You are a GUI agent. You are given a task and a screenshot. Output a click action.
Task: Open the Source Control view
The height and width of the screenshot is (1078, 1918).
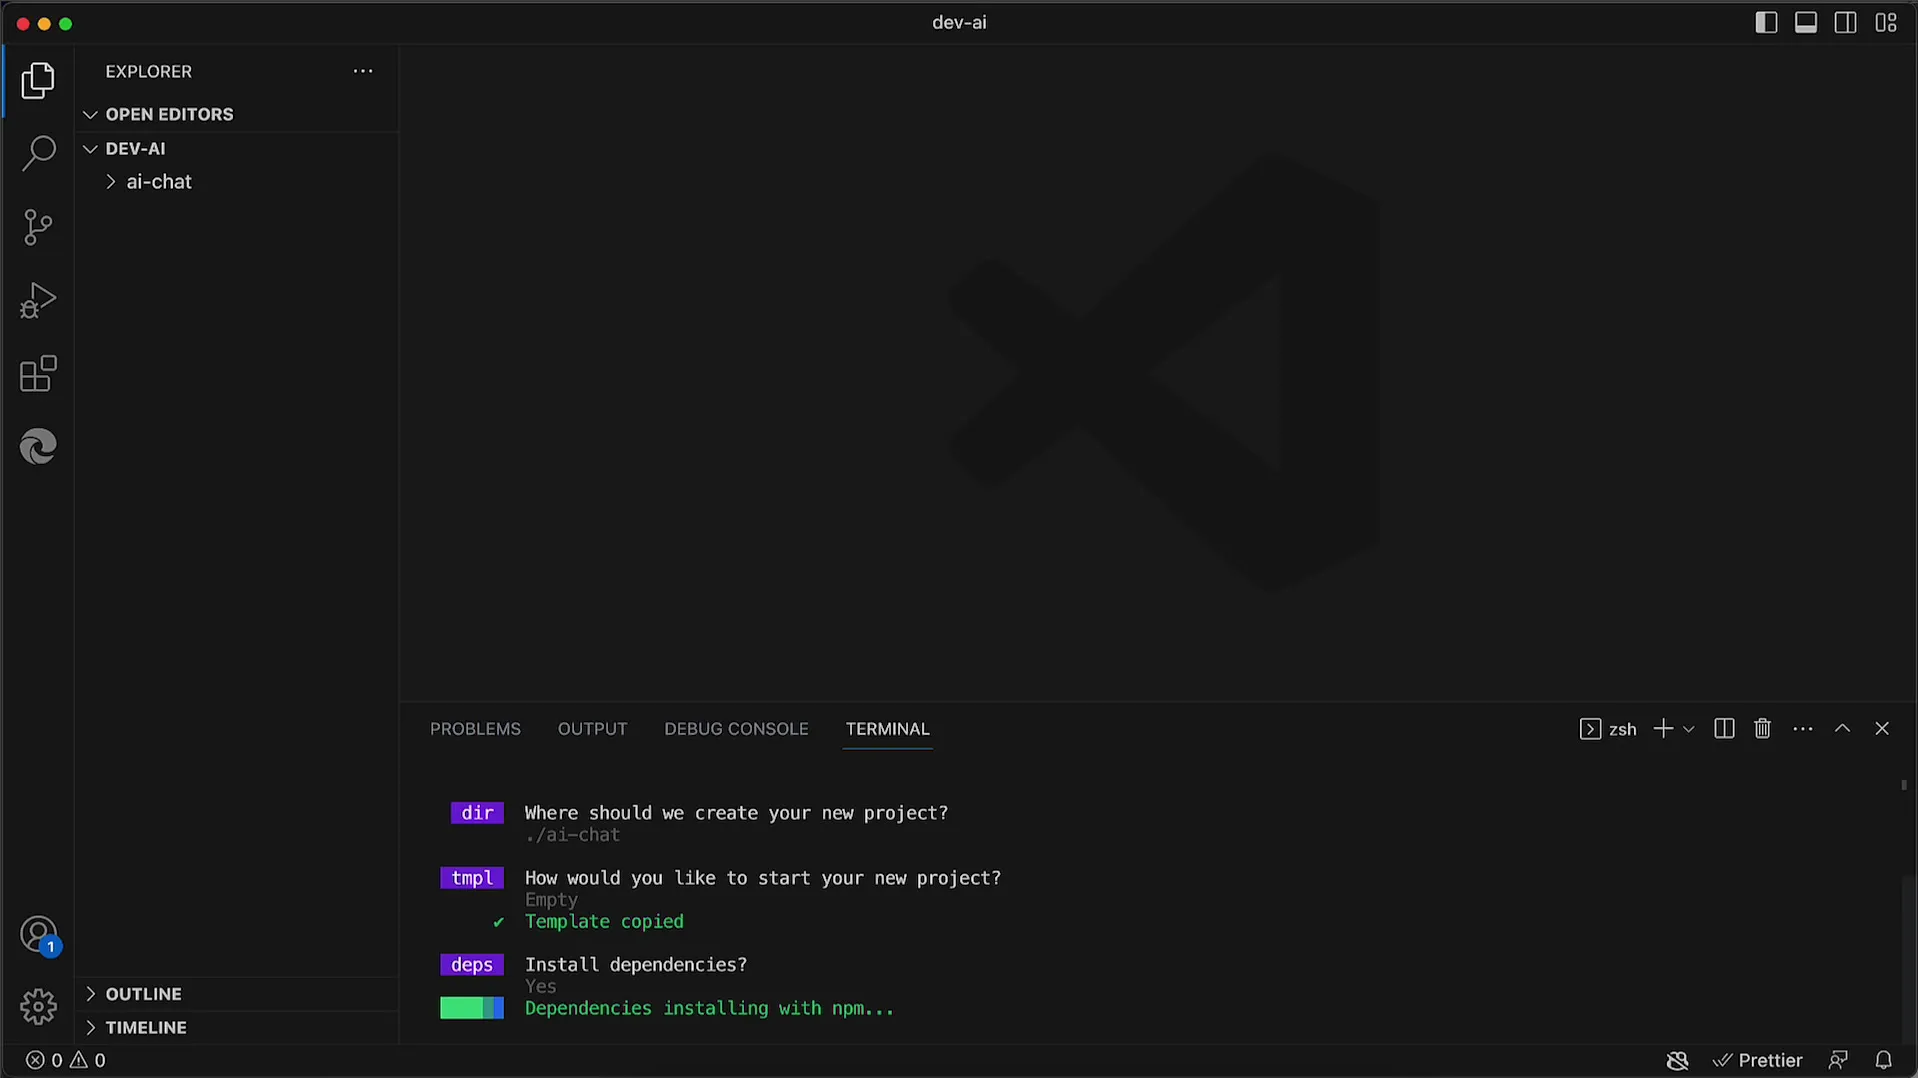click(38, 227)
